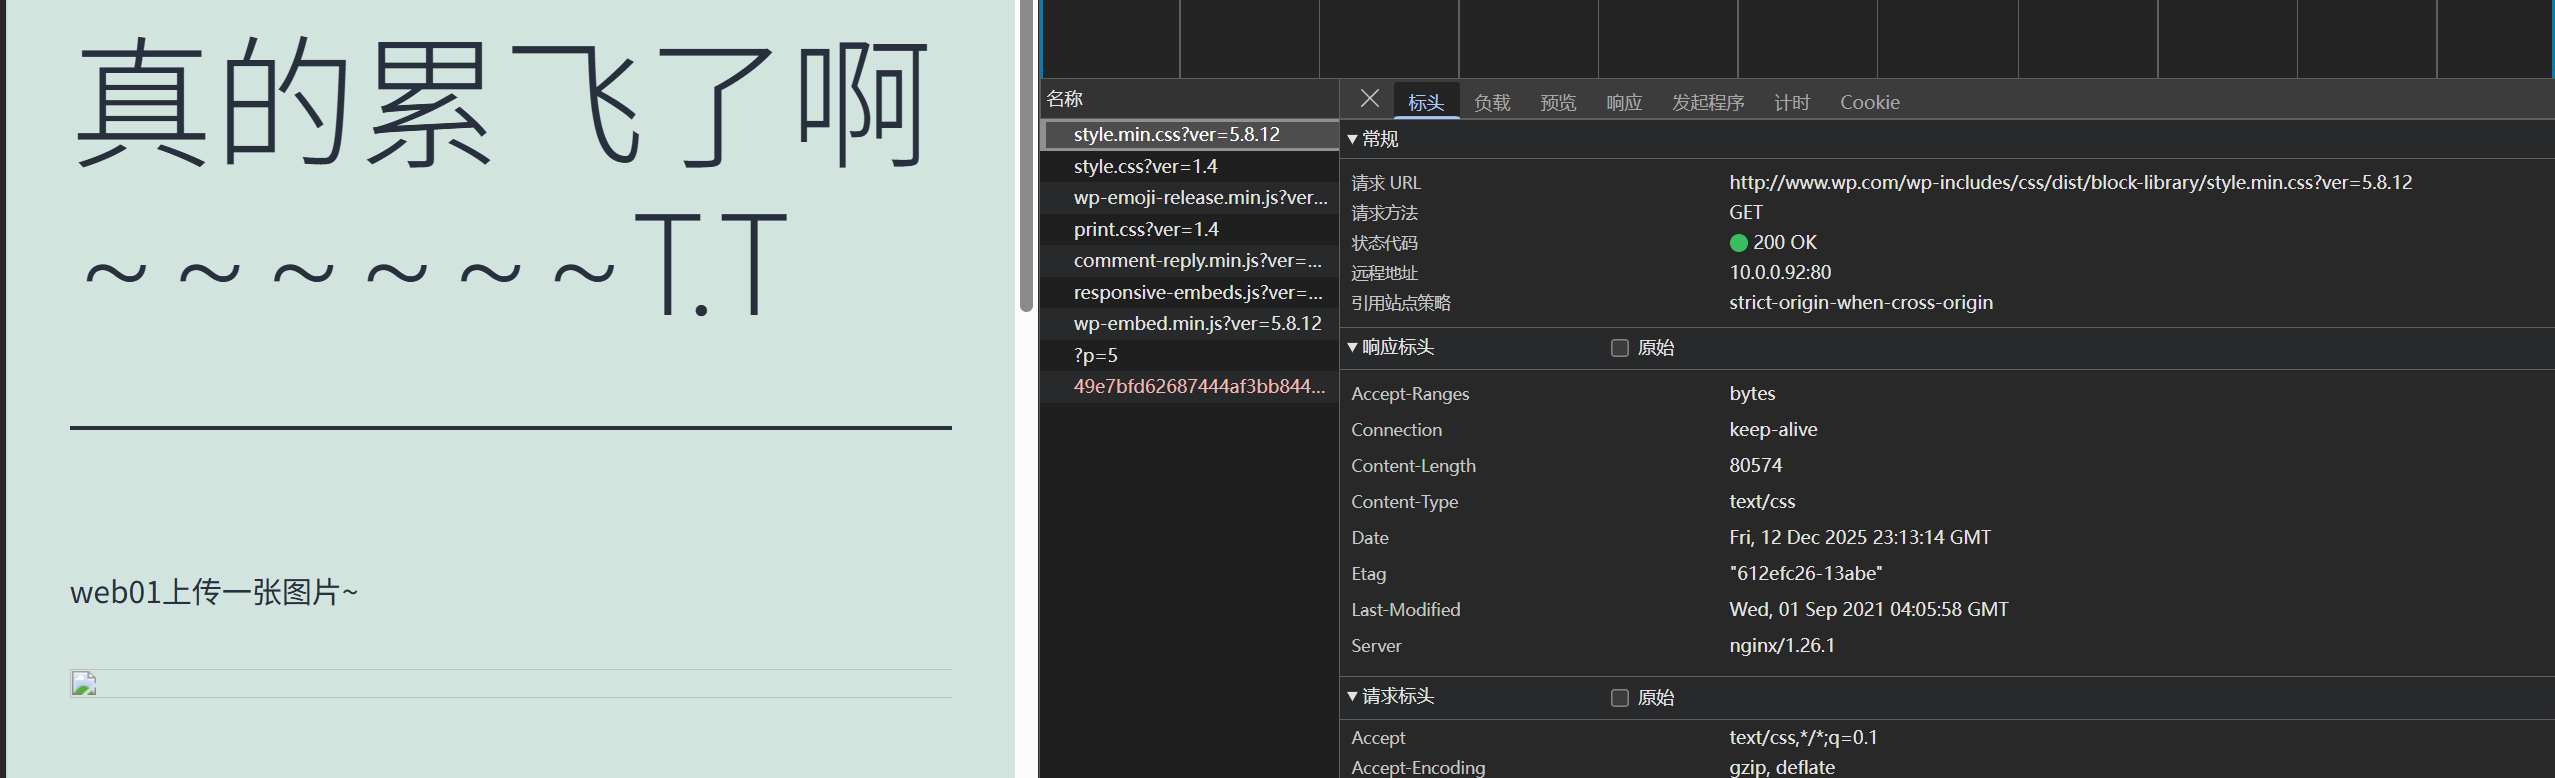
Task: Click the Server value nginx/1.26.1
Action: (x=1782, y=645)
